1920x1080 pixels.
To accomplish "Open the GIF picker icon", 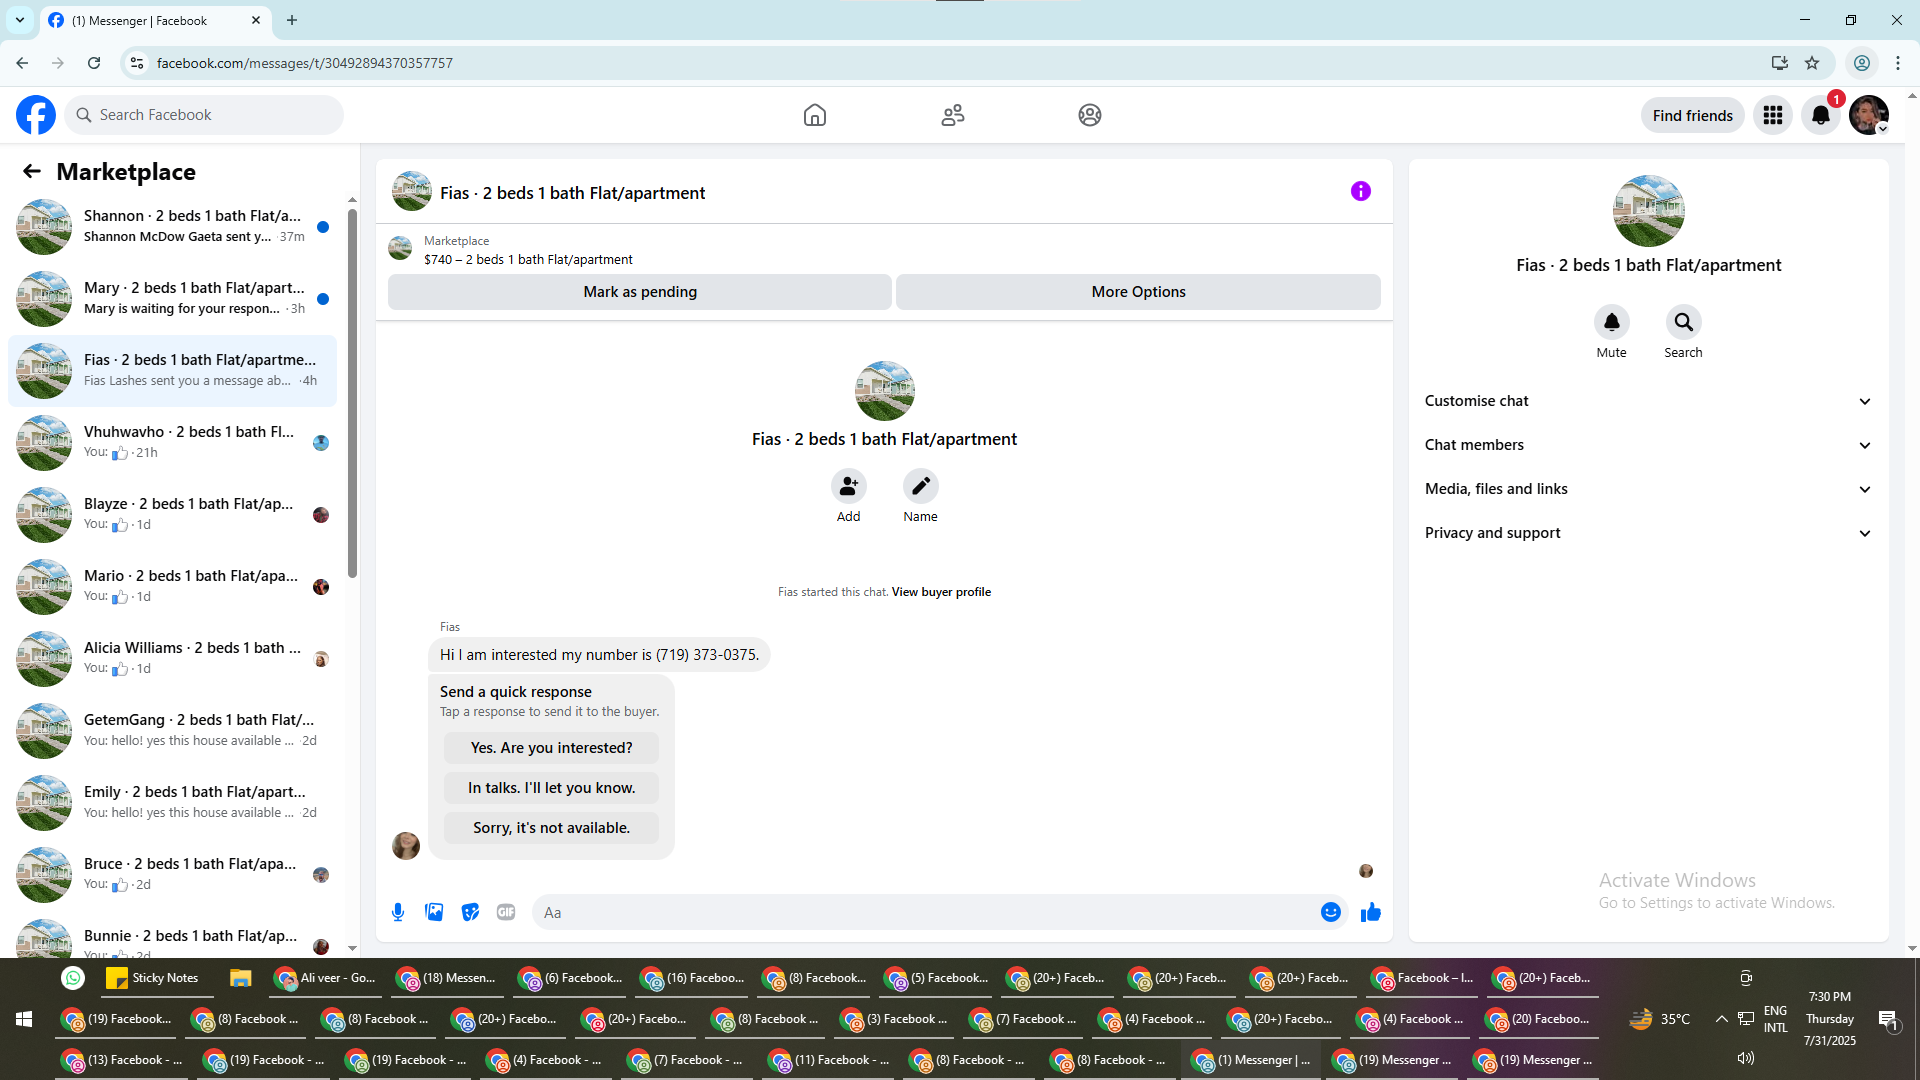I will pos(506,912).
